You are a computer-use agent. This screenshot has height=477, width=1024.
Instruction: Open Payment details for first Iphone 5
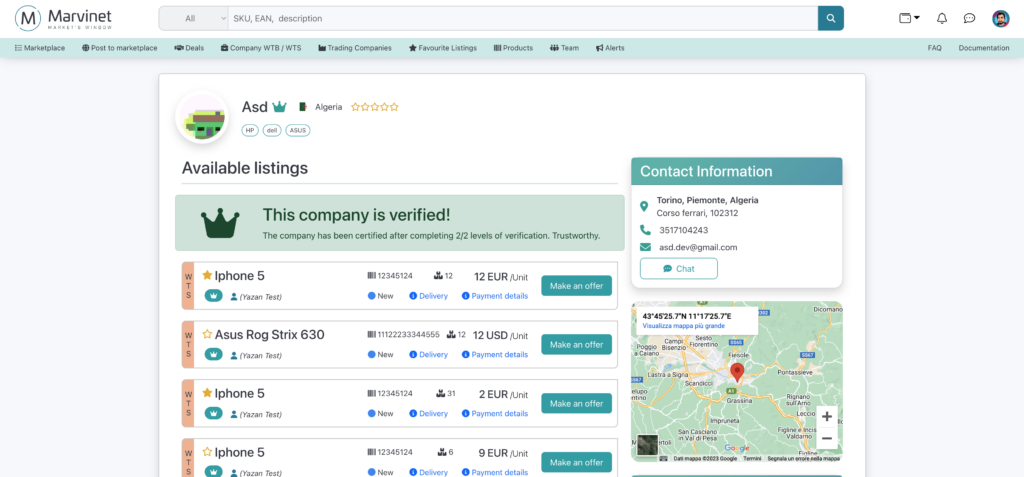pos(495,296)
